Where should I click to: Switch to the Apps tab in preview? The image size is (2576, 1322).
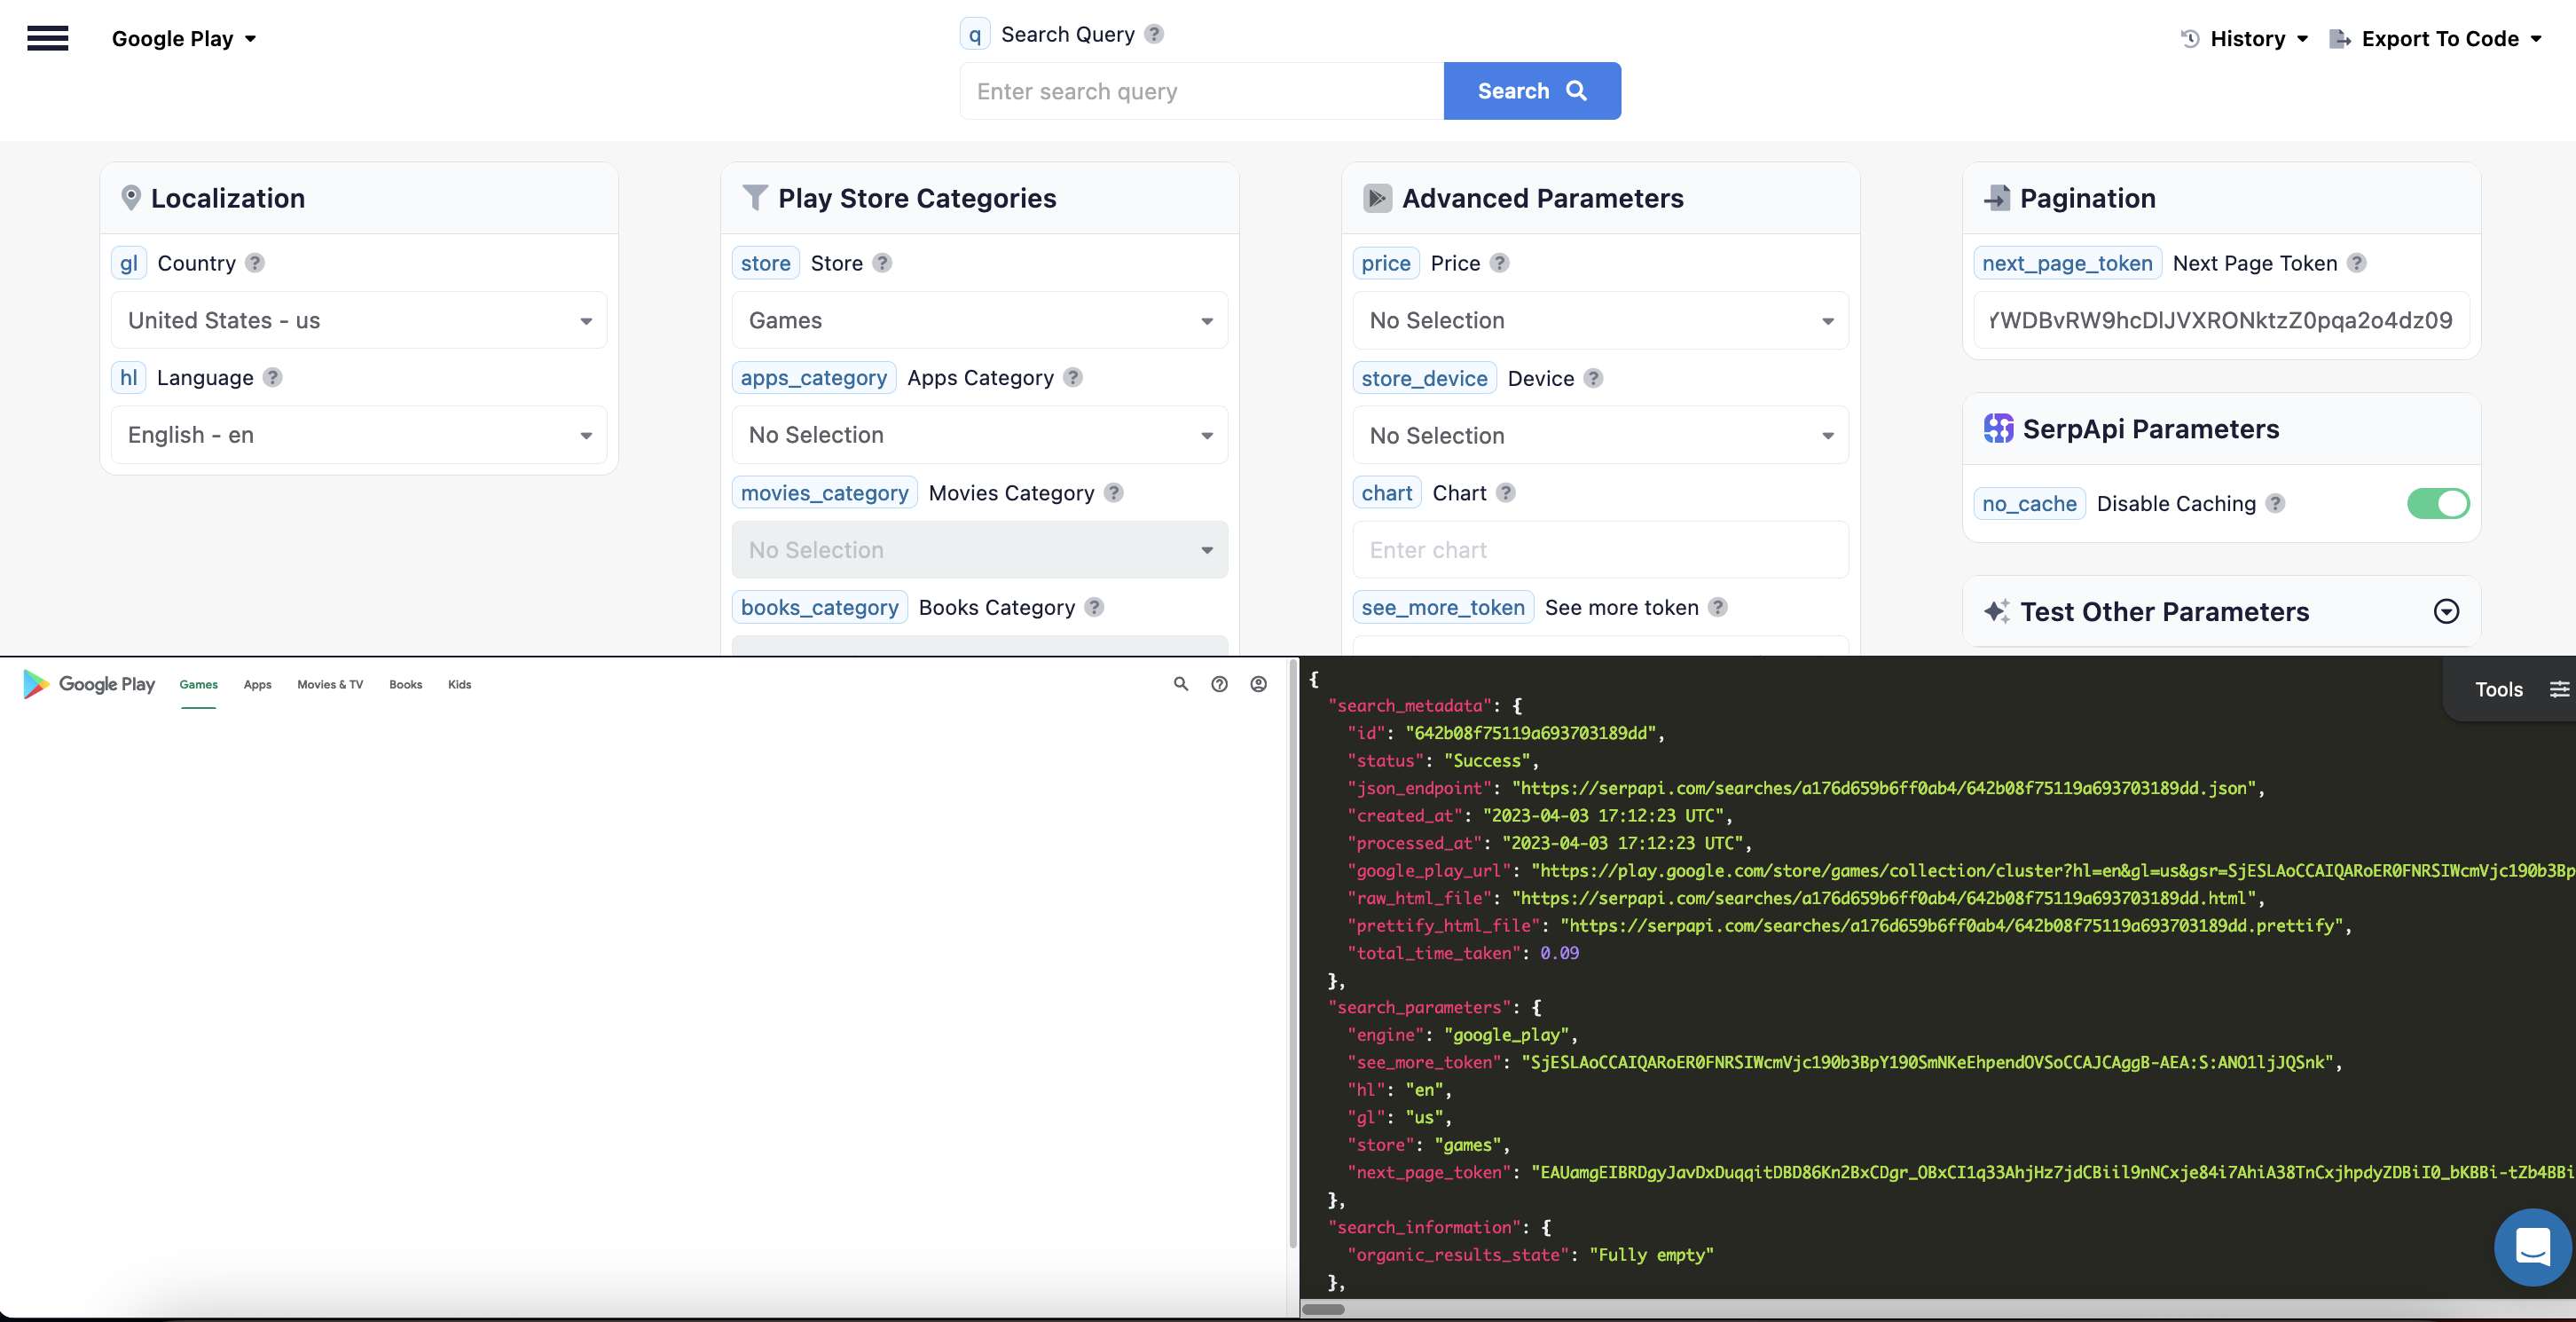pos(257,684)
